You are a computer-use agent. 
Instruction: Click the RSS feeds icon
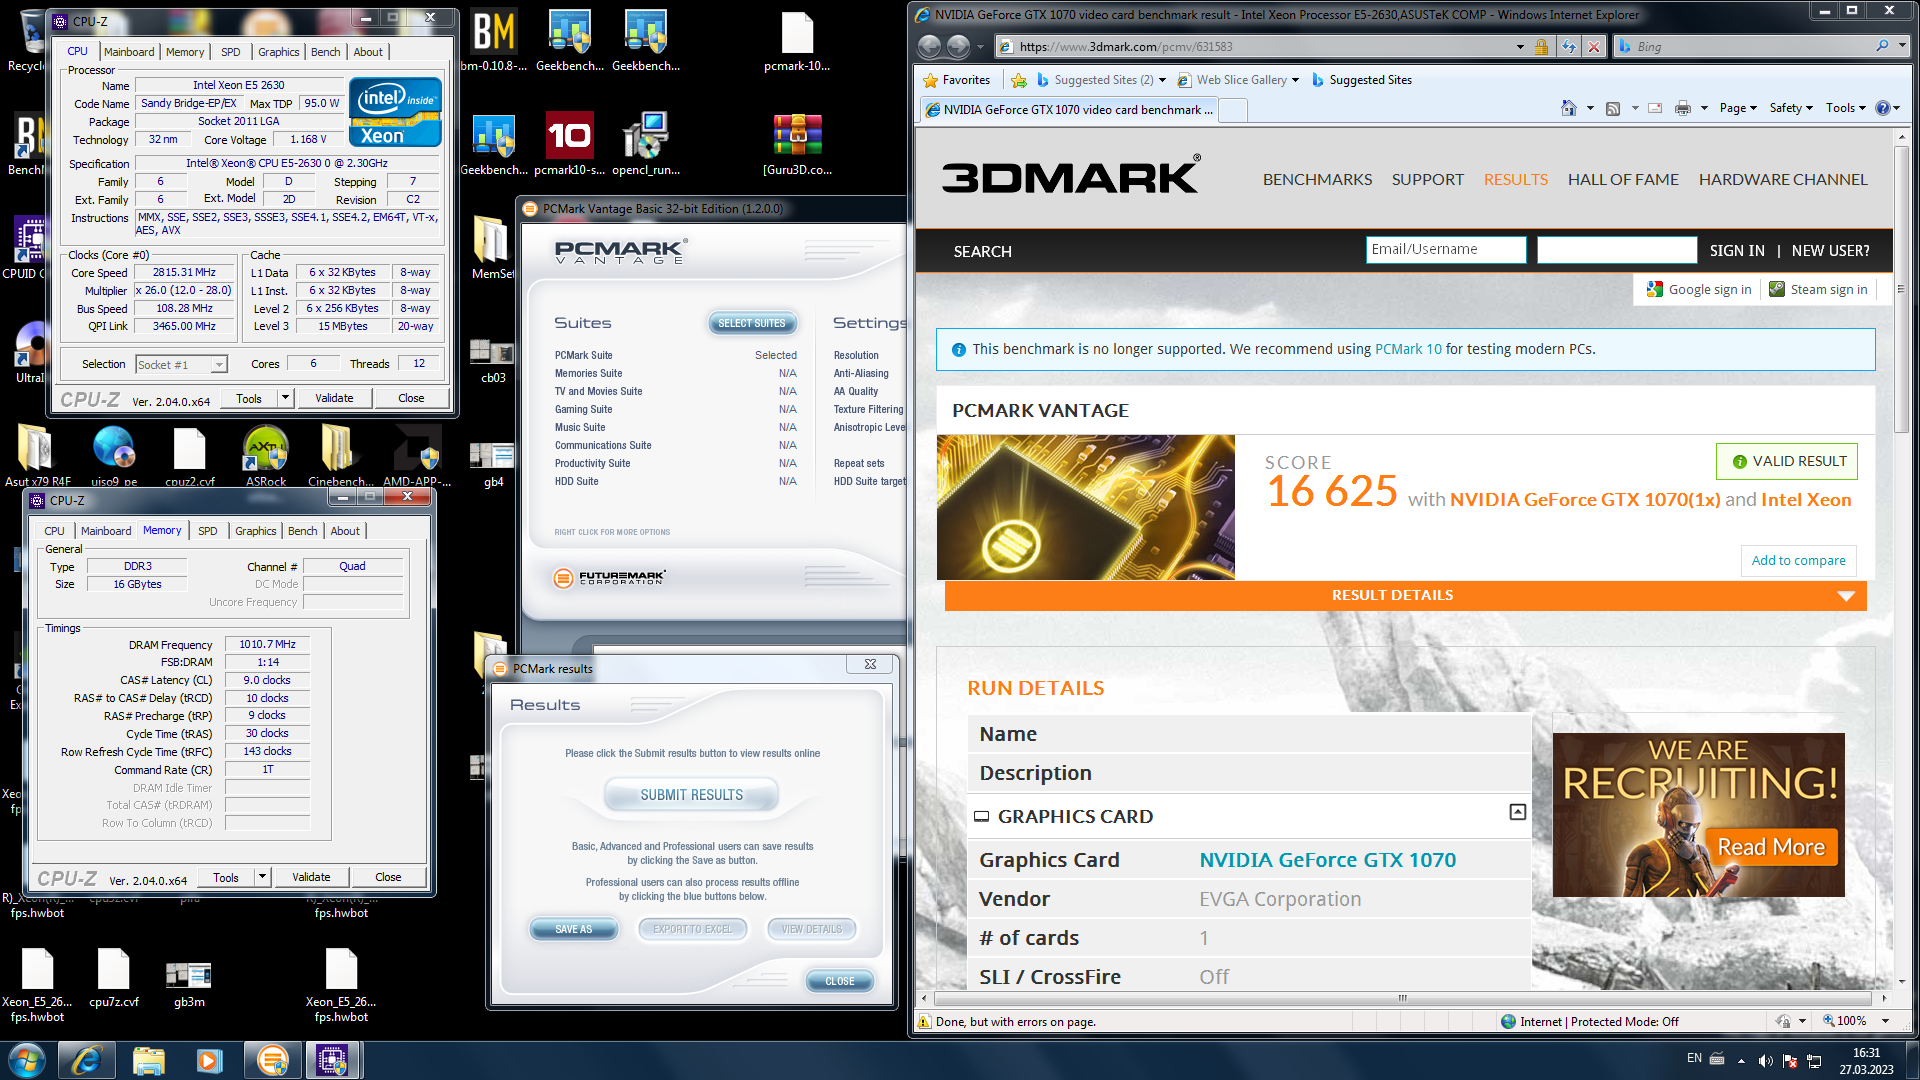pyautogui.click(x=1612, y=108)
